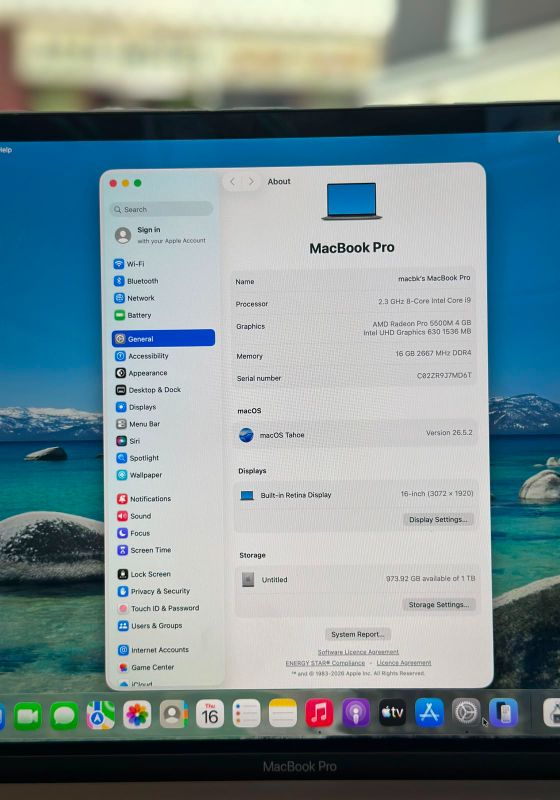Click Sign in with your Apple Account
The height and width of the screenshot is (800, 560).
click(160, 235)
